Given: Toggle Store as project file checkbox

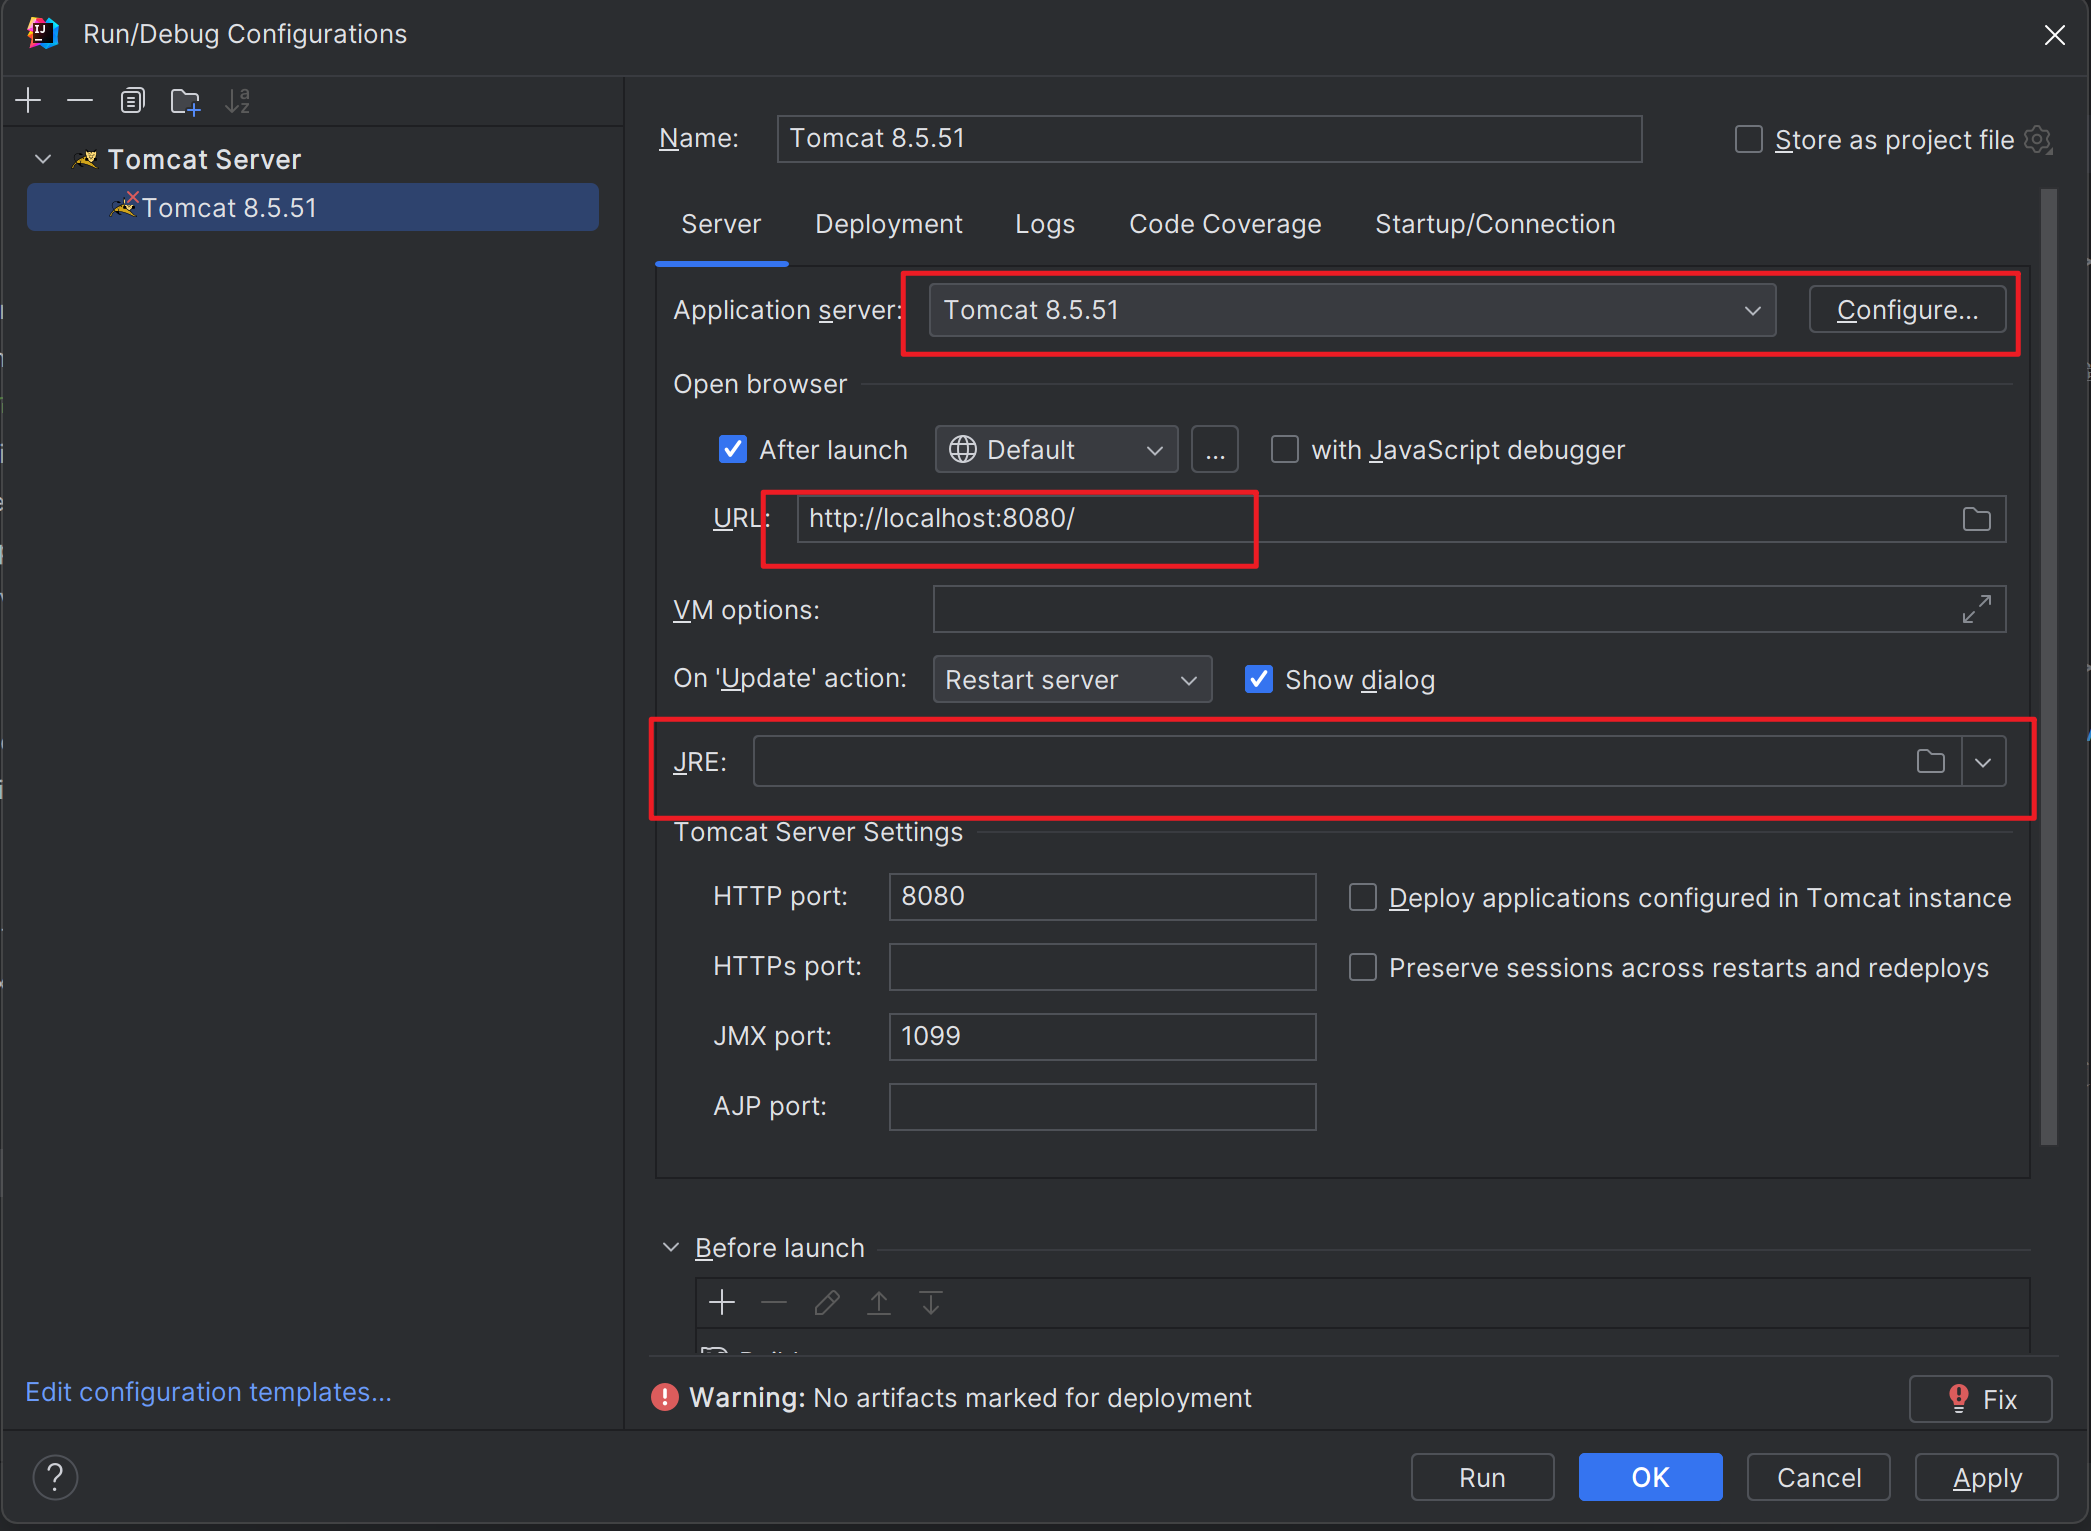Looking at the screenshot, I should pos(1748,139).
